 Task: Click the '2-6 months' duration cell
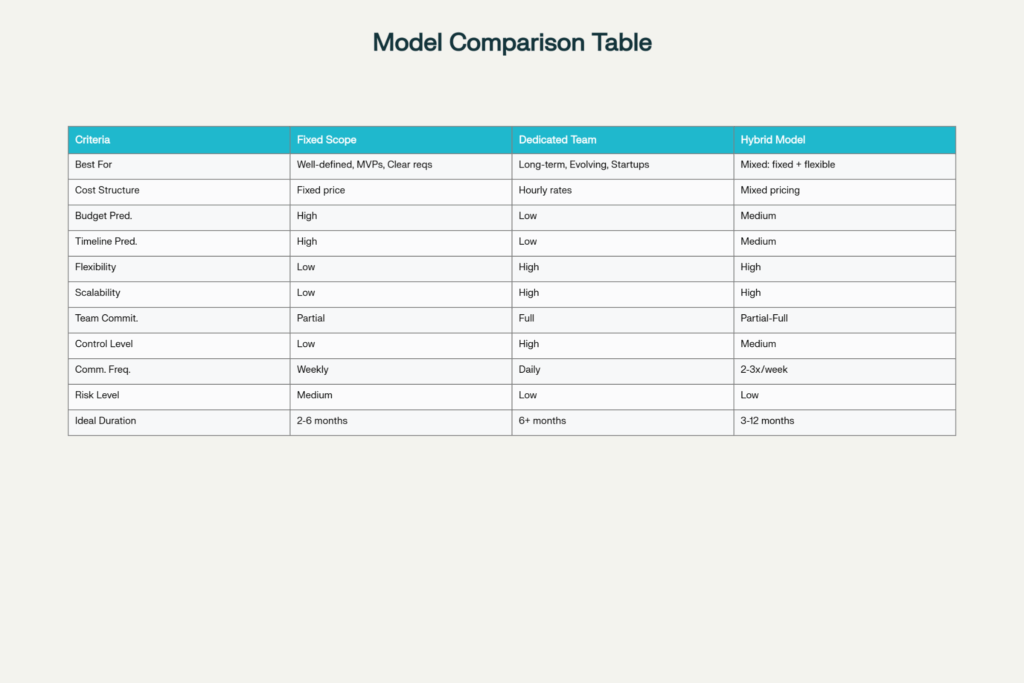click(x=322, y=421)
